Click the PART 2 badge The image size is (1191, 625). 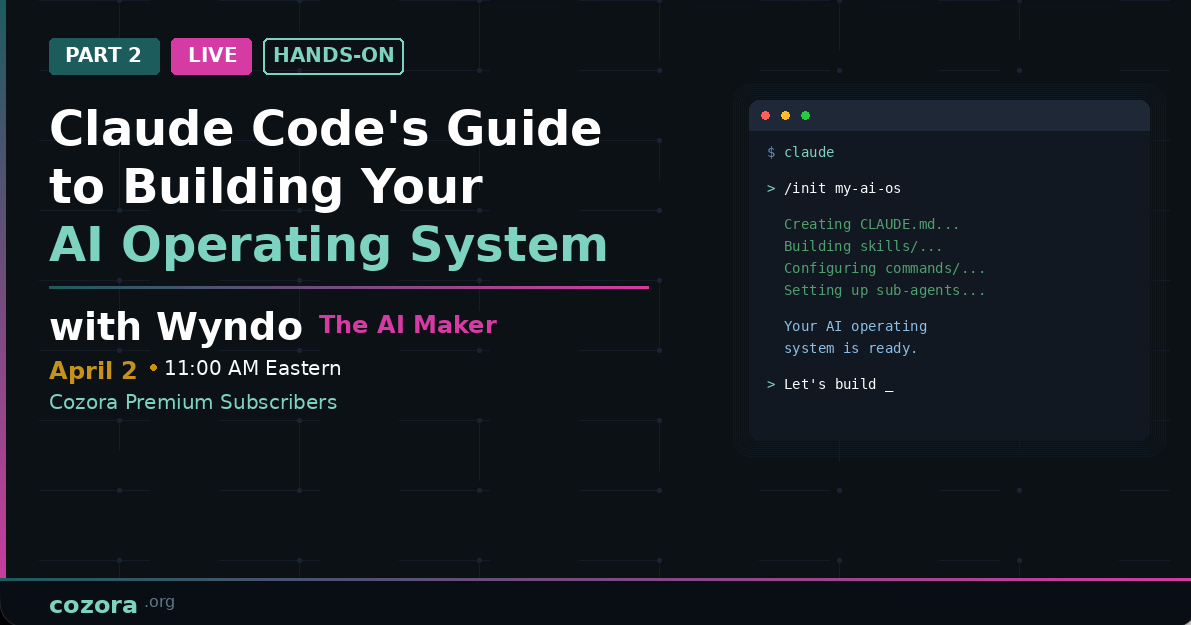[x=104, y=56]
